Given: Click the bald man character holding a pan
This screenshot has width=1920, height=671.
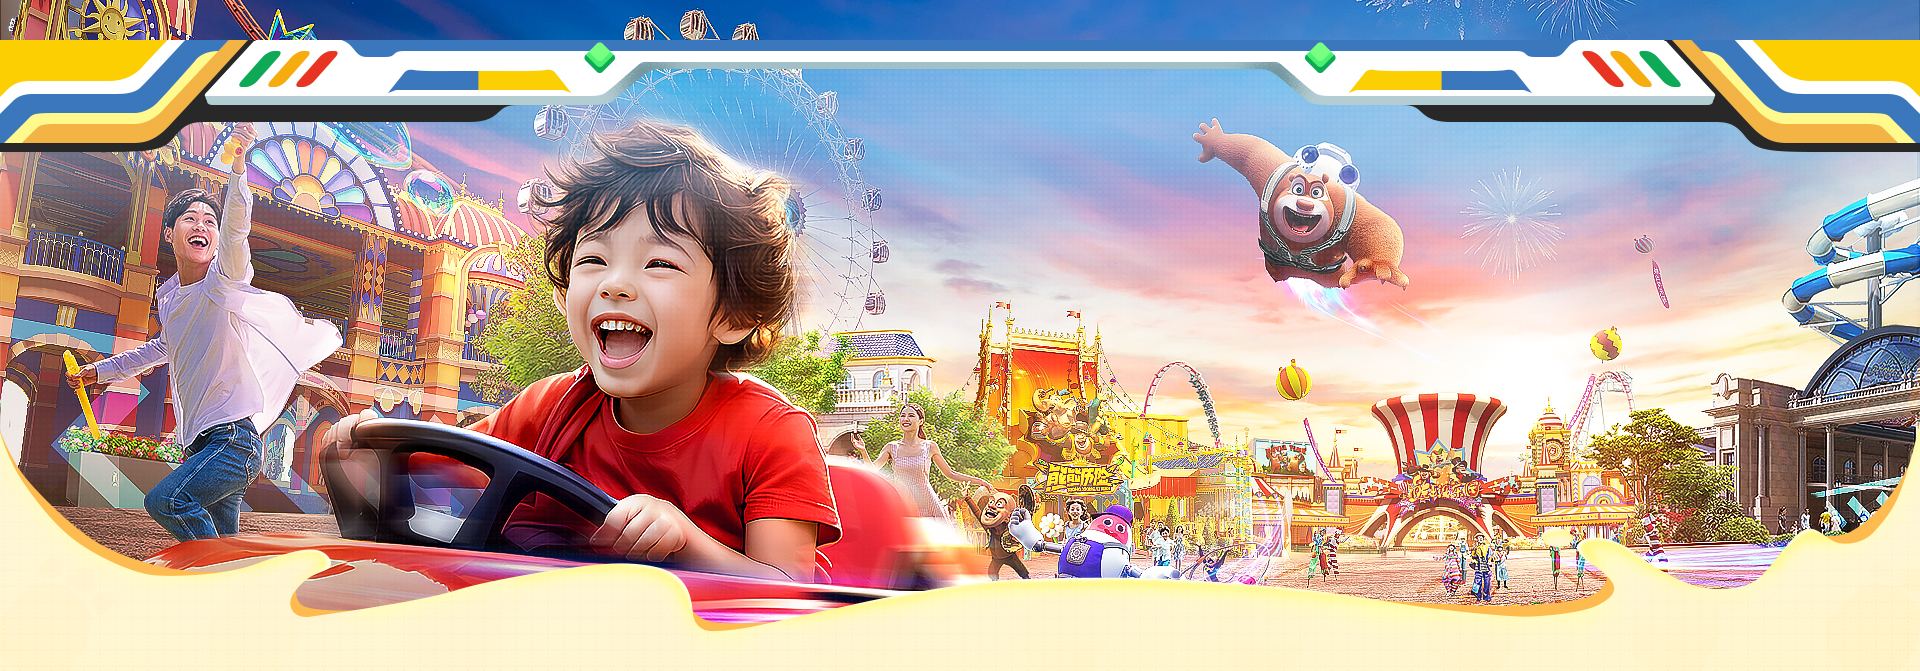Looking at the screenshot, I should click(1000, 530).
